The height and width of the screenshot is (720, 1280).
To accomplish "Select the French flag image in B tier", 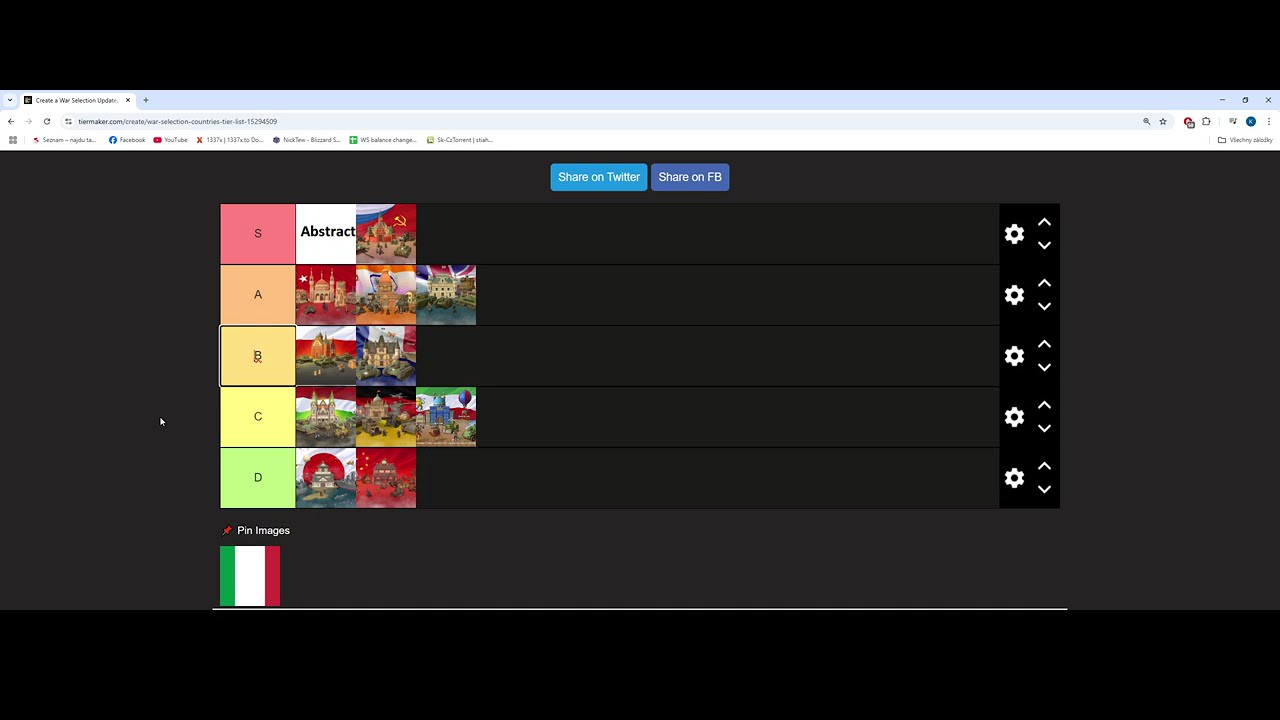I will (x=386, y=356).
